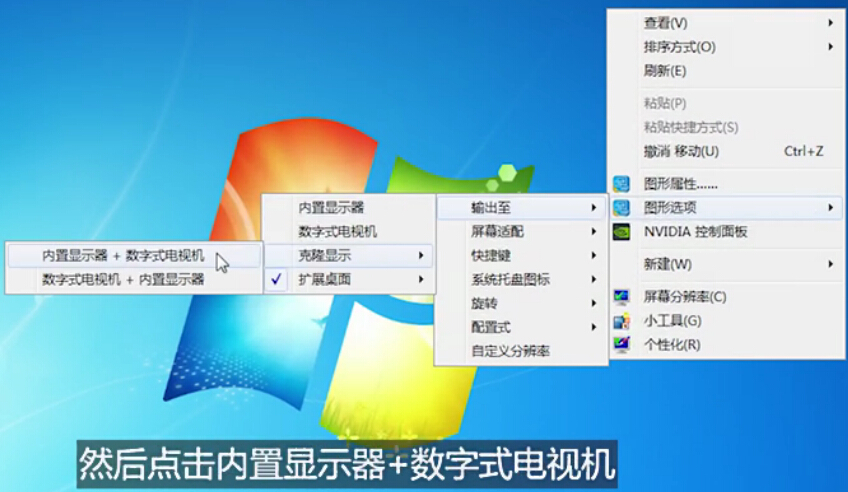Click the 屏幕分辨率 monitor icon

pos(622,297)
